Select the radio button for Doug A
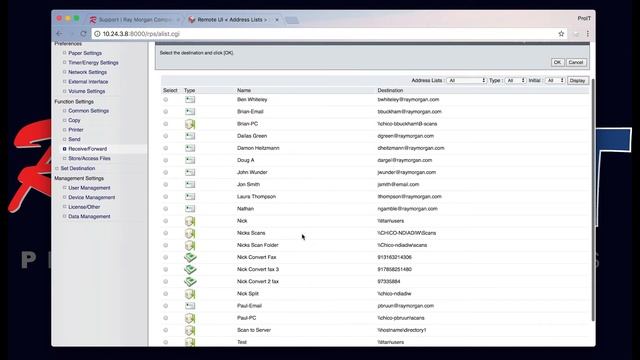The height and width of the screenshot is (360, 640). coord(166,160)
